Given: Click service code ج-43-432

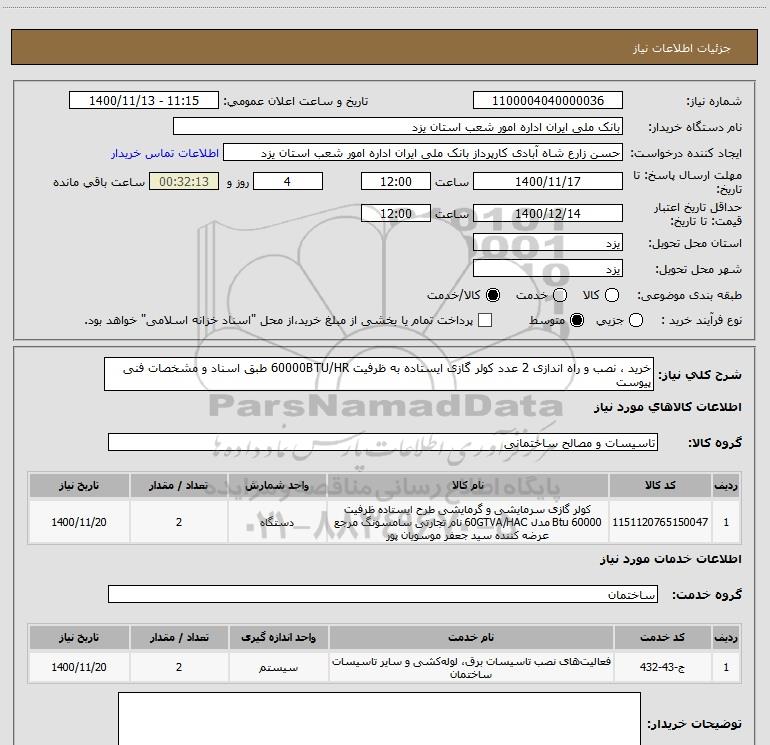Looking at the screenshot, I should coord(662,667).
